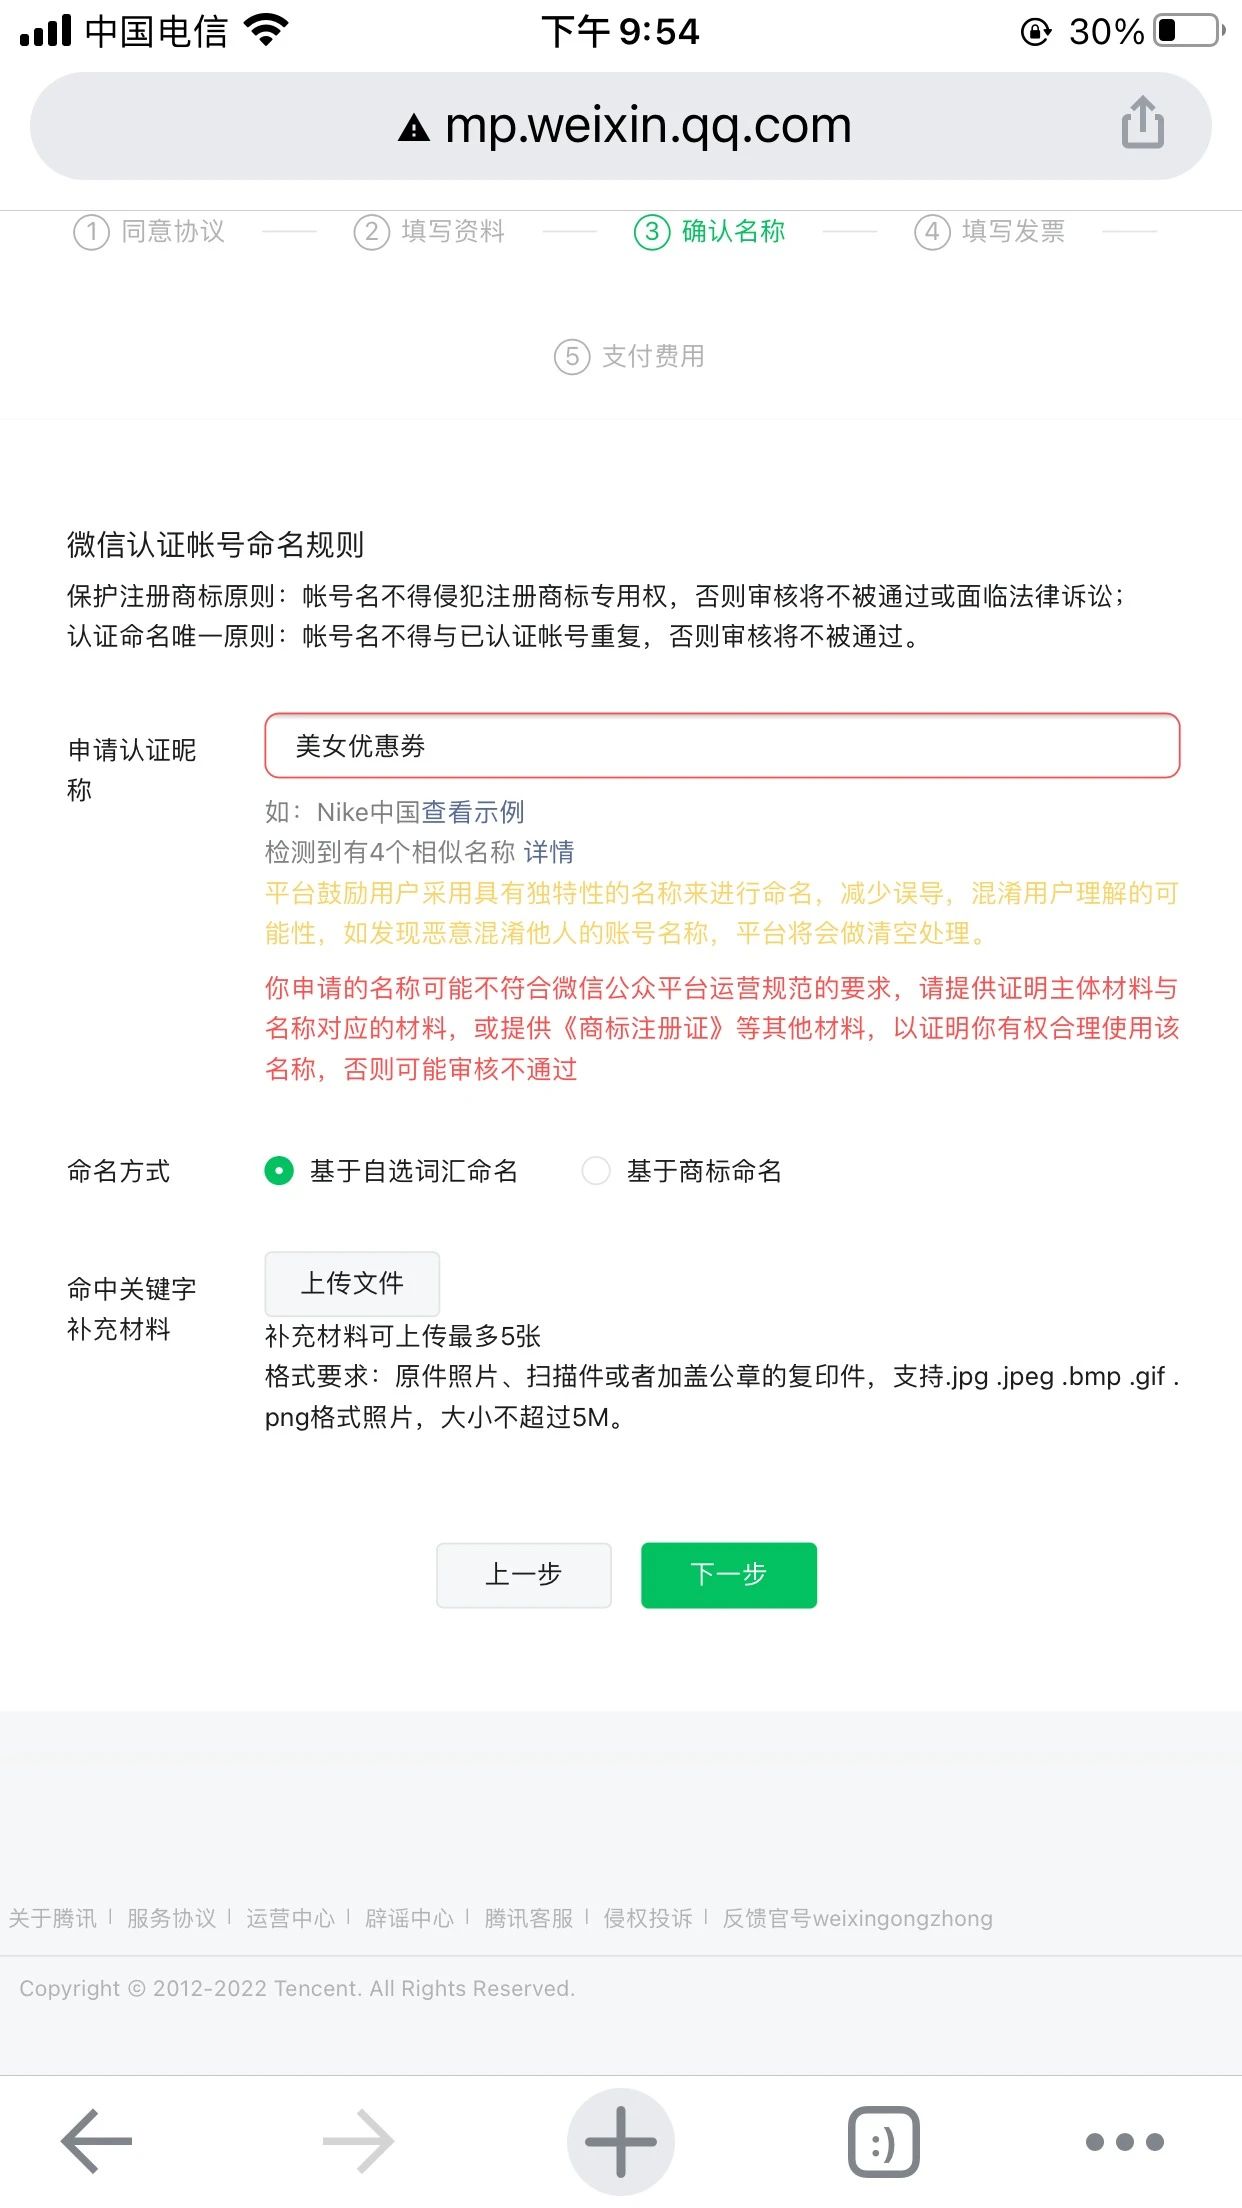Open 侵权投诉 footer link
1242x2208 pixels.
648,1918
